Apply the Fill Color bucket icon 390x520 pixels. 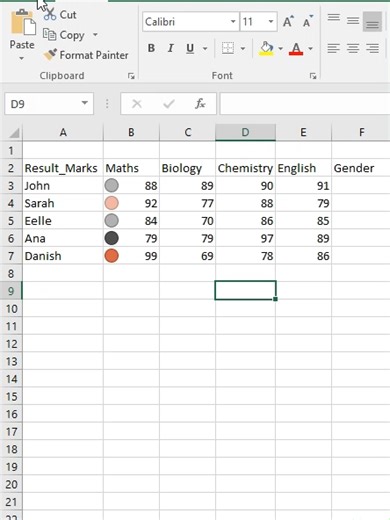pos(266,49)
